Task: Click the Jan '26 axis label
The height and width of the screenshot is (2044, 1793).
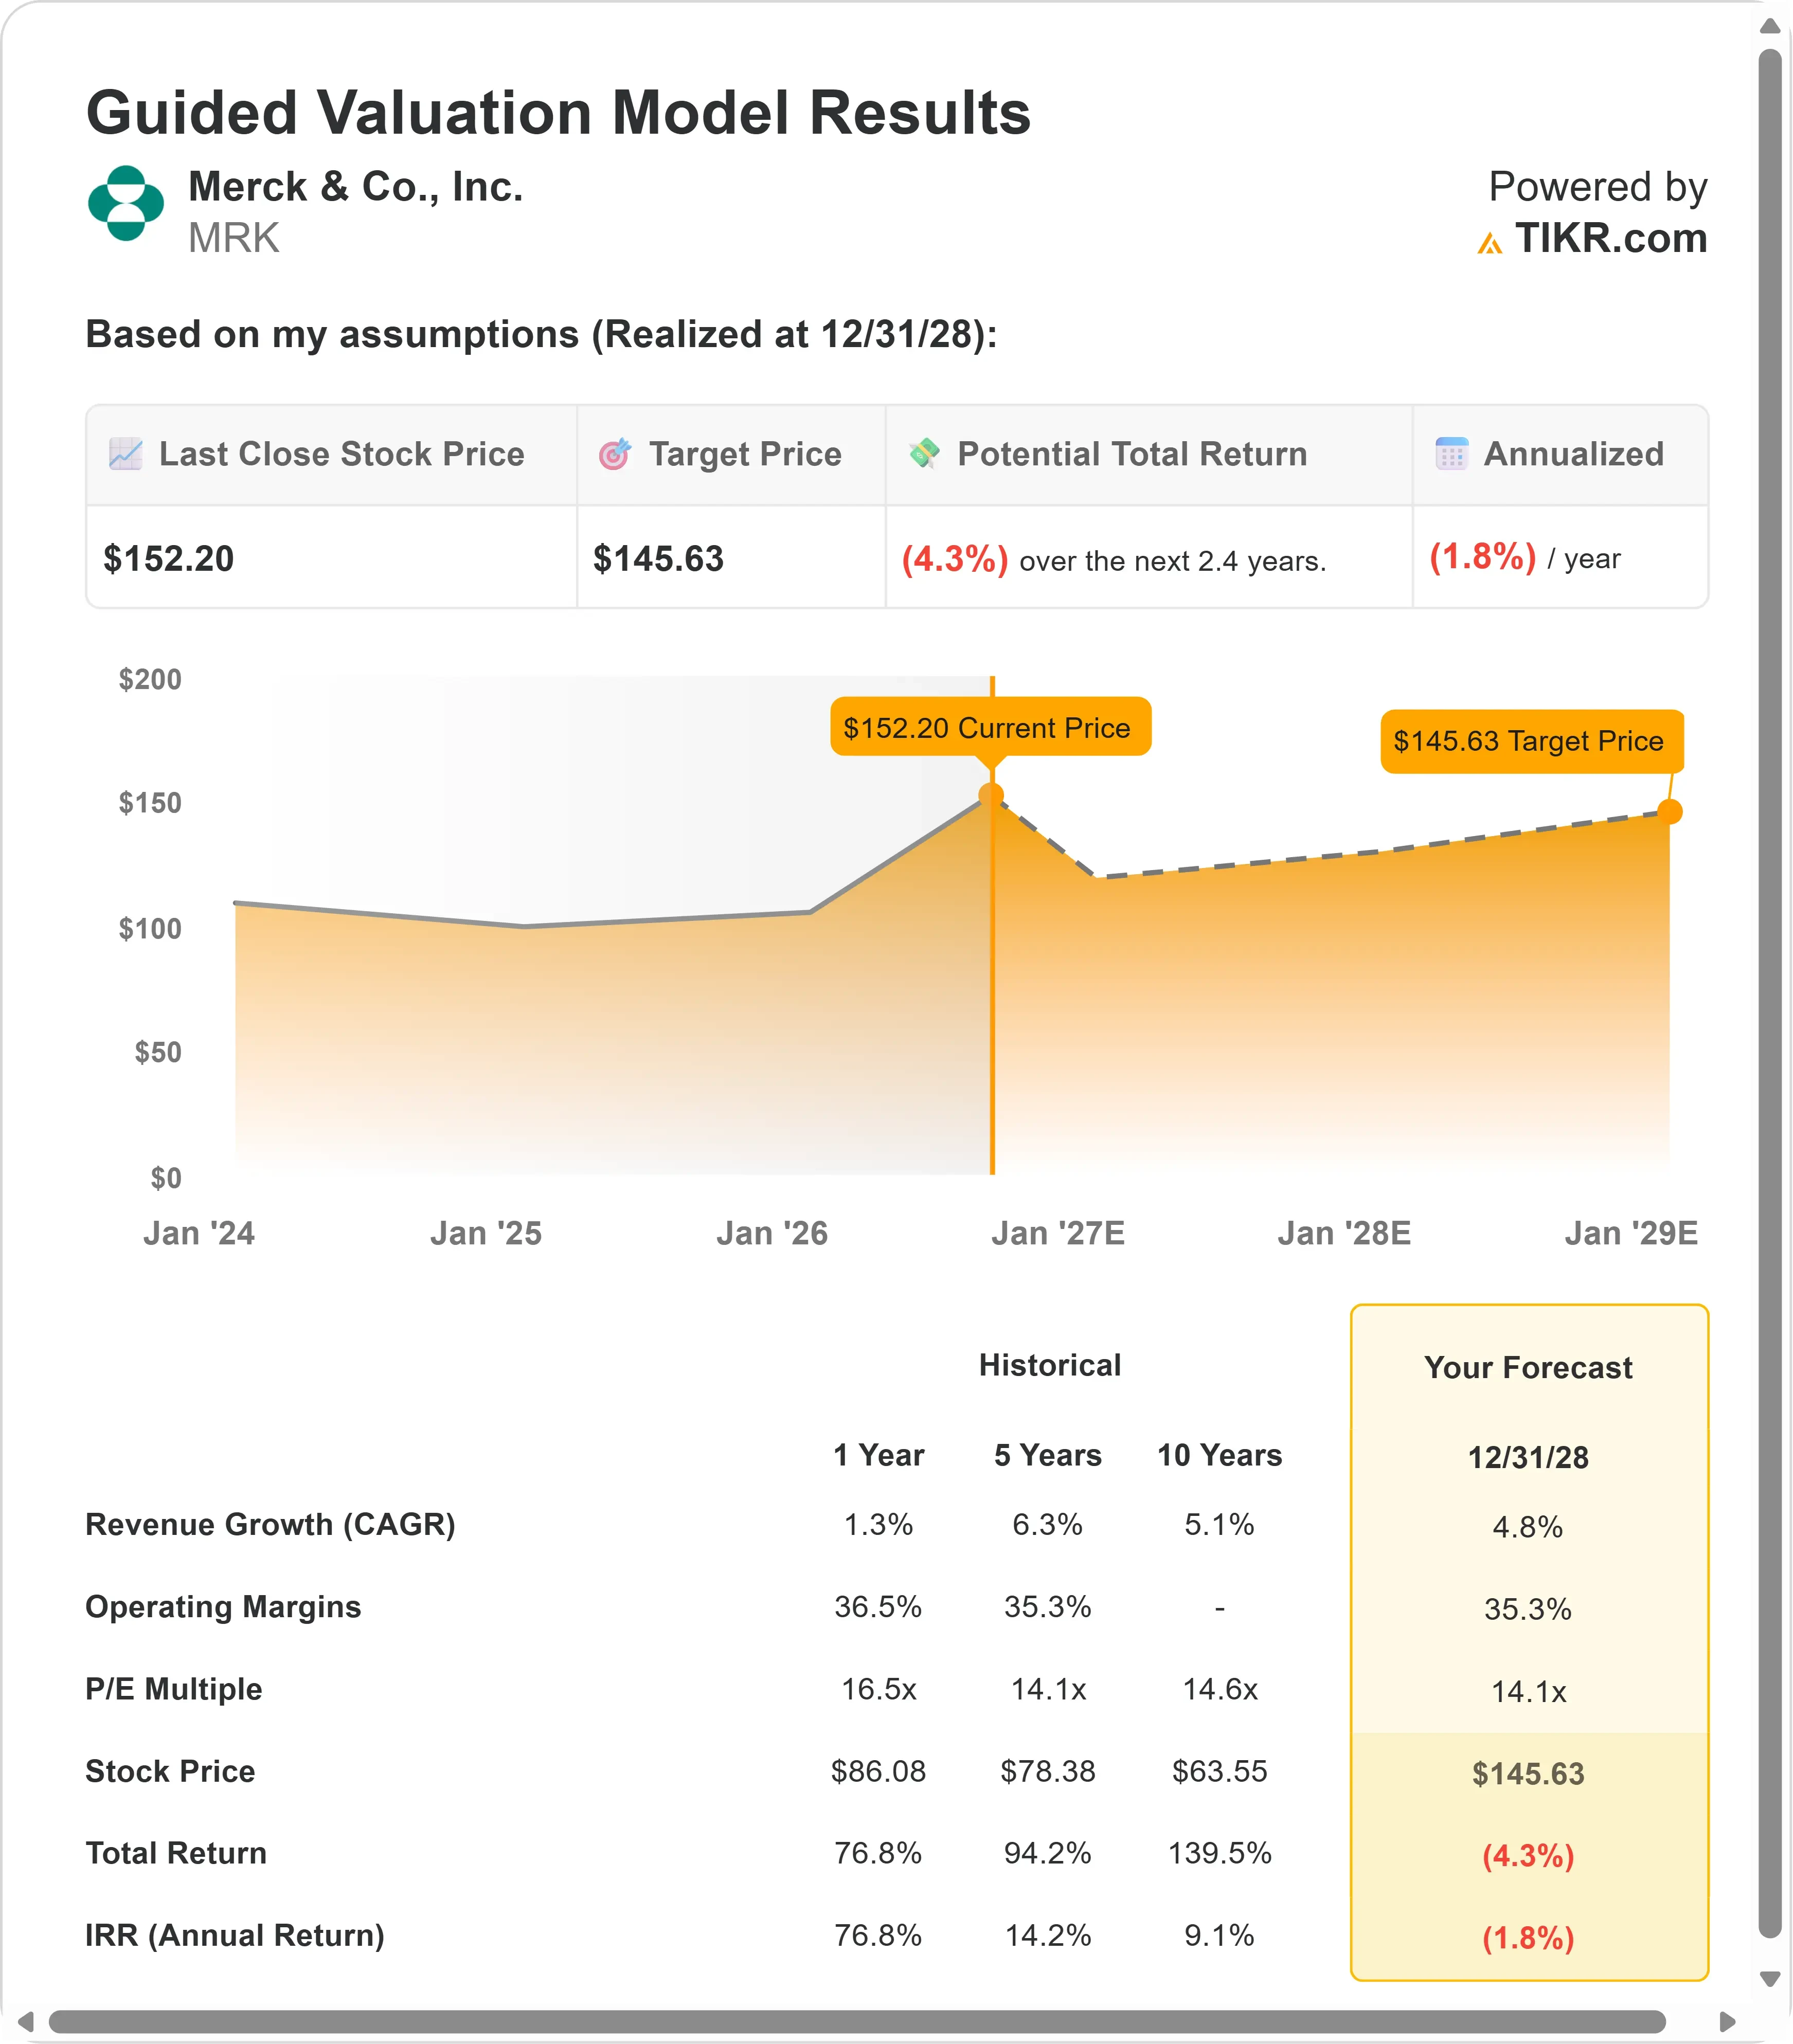Action: click(x=772, y=1233)
